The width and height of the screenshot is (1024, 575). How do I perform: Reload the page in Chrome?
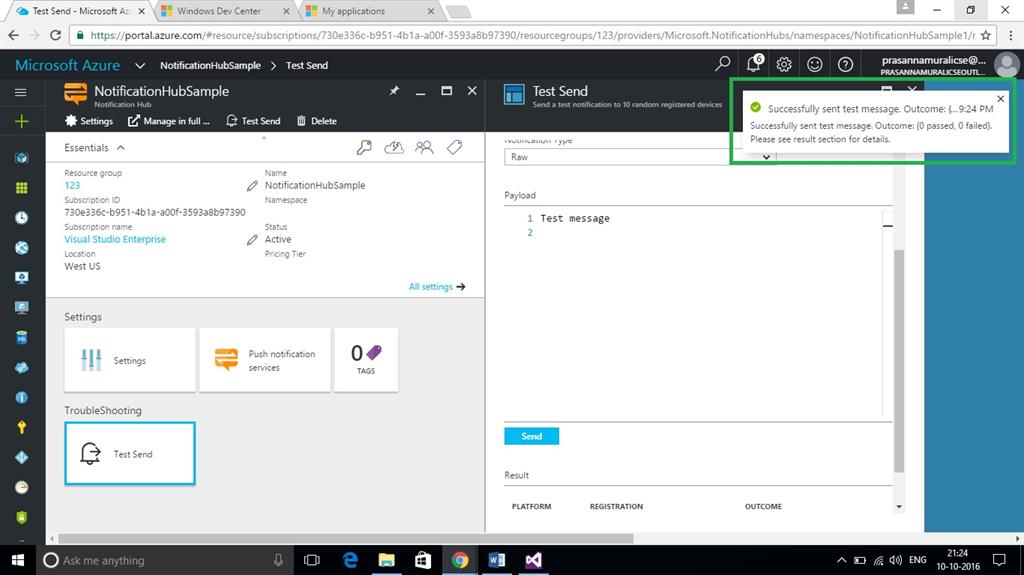56,35
